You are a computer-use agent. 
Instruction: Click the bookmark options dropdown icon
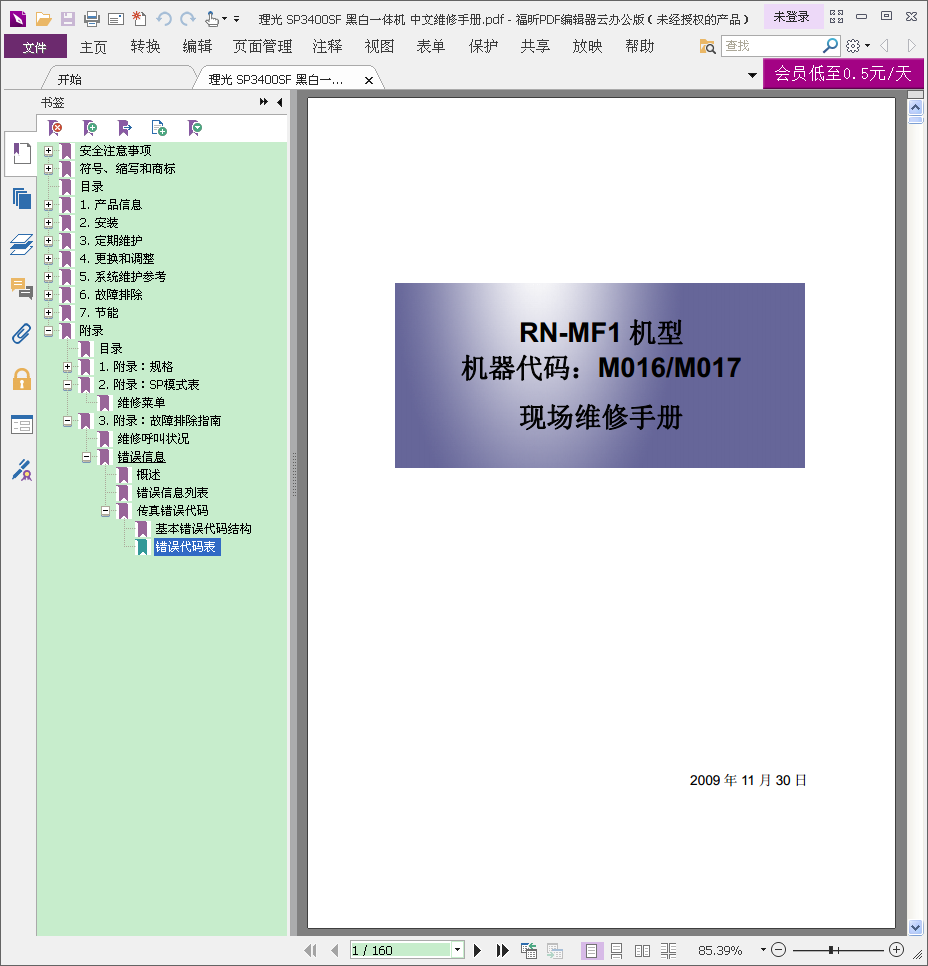195,128
